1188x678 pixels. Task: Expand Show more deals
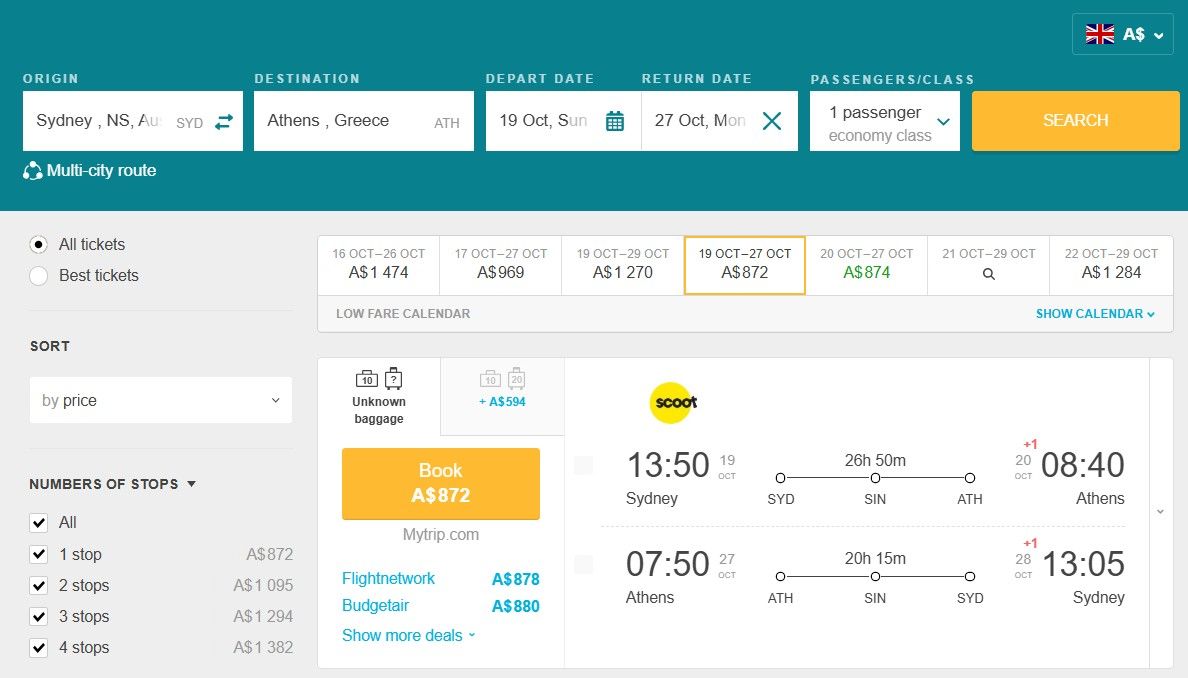coord(408,636)
